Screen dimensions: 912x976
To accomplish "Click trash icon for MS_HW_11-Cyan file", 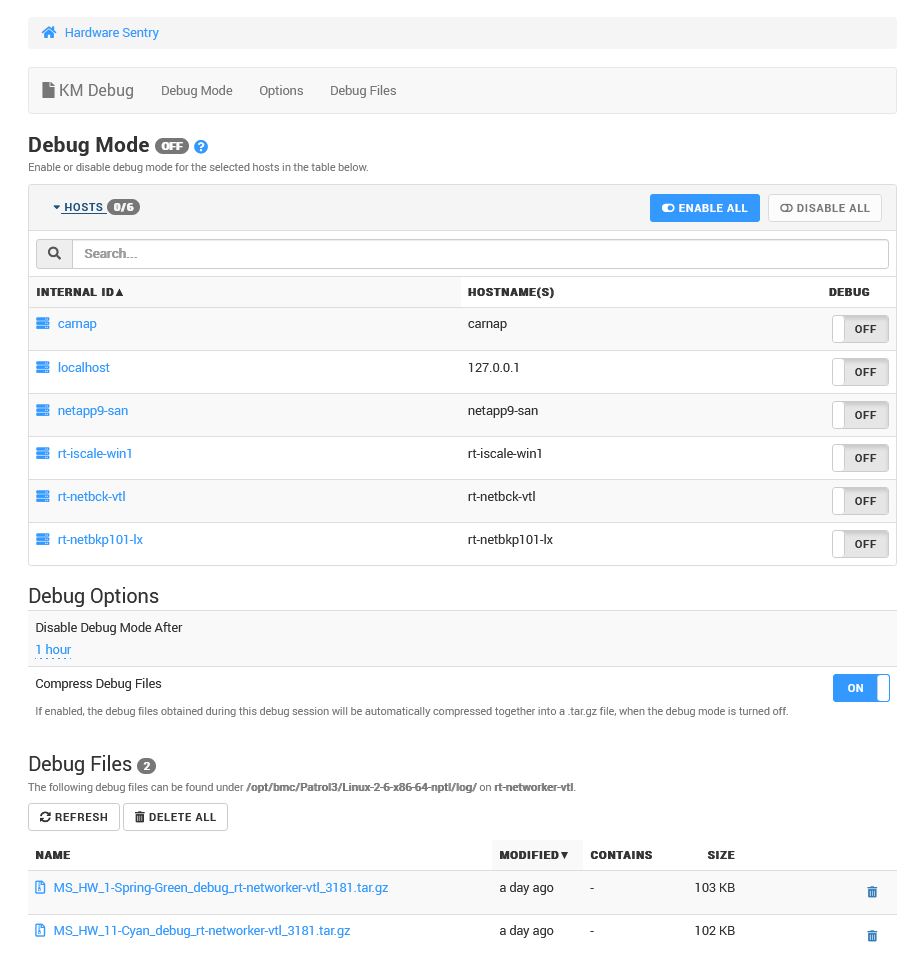I will (871, 936).
